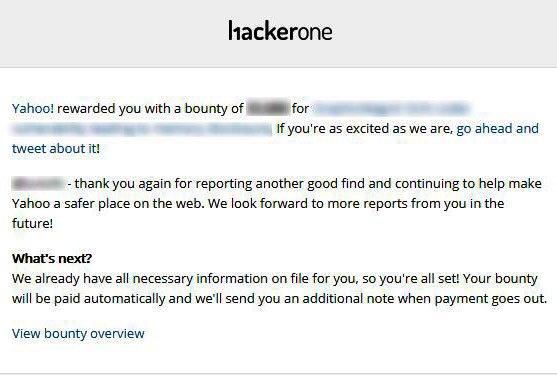557x375 pixels.
Task: Click the 'If you're as excited as we are' sentence
Action: click(x=364, y=129)
